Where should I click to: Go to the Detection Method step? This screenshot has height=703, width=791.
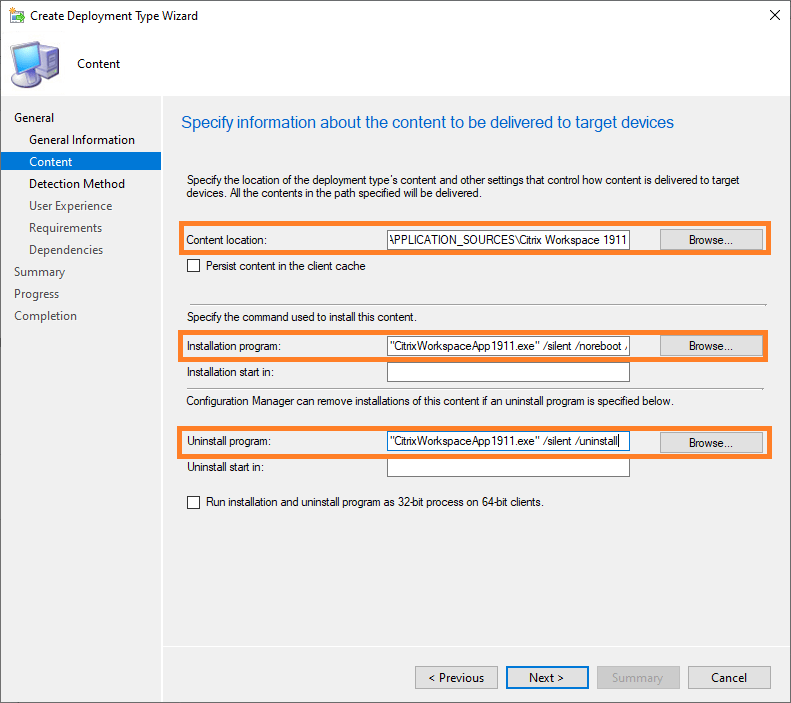(77, 184)
